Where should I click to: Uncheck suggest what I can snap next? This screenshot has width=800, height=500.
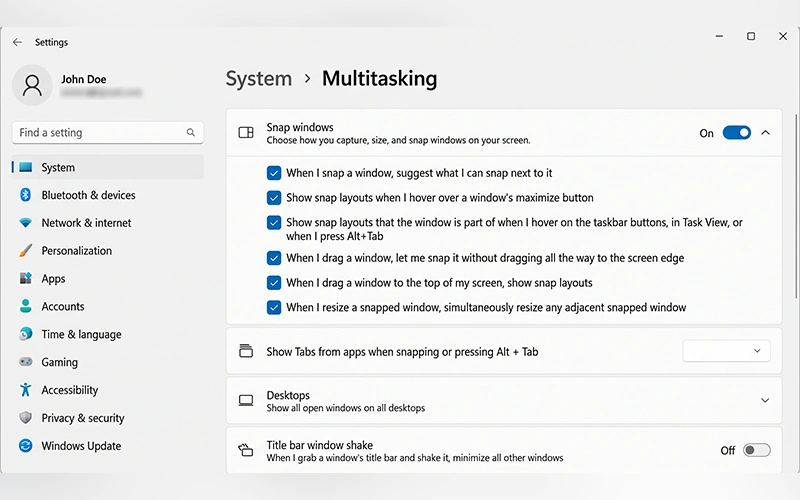274,173
